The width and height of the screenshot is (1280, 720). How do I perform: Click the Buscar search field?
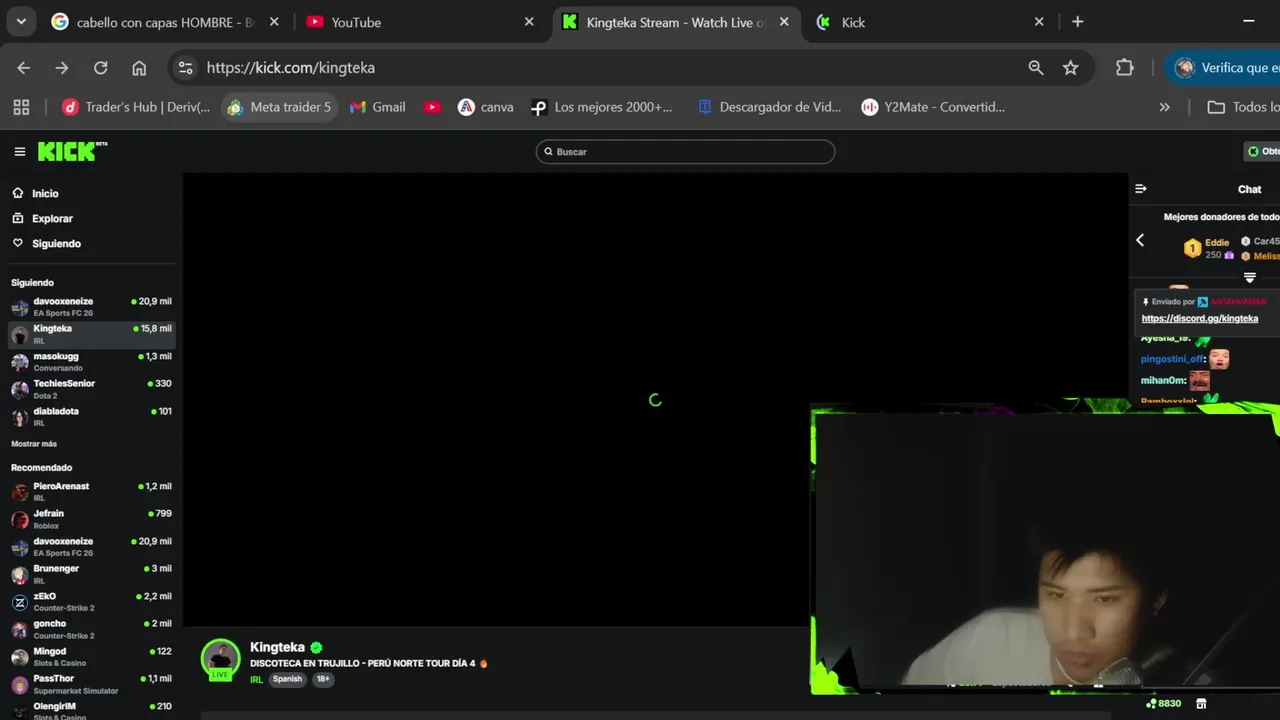tap(685, 152)
